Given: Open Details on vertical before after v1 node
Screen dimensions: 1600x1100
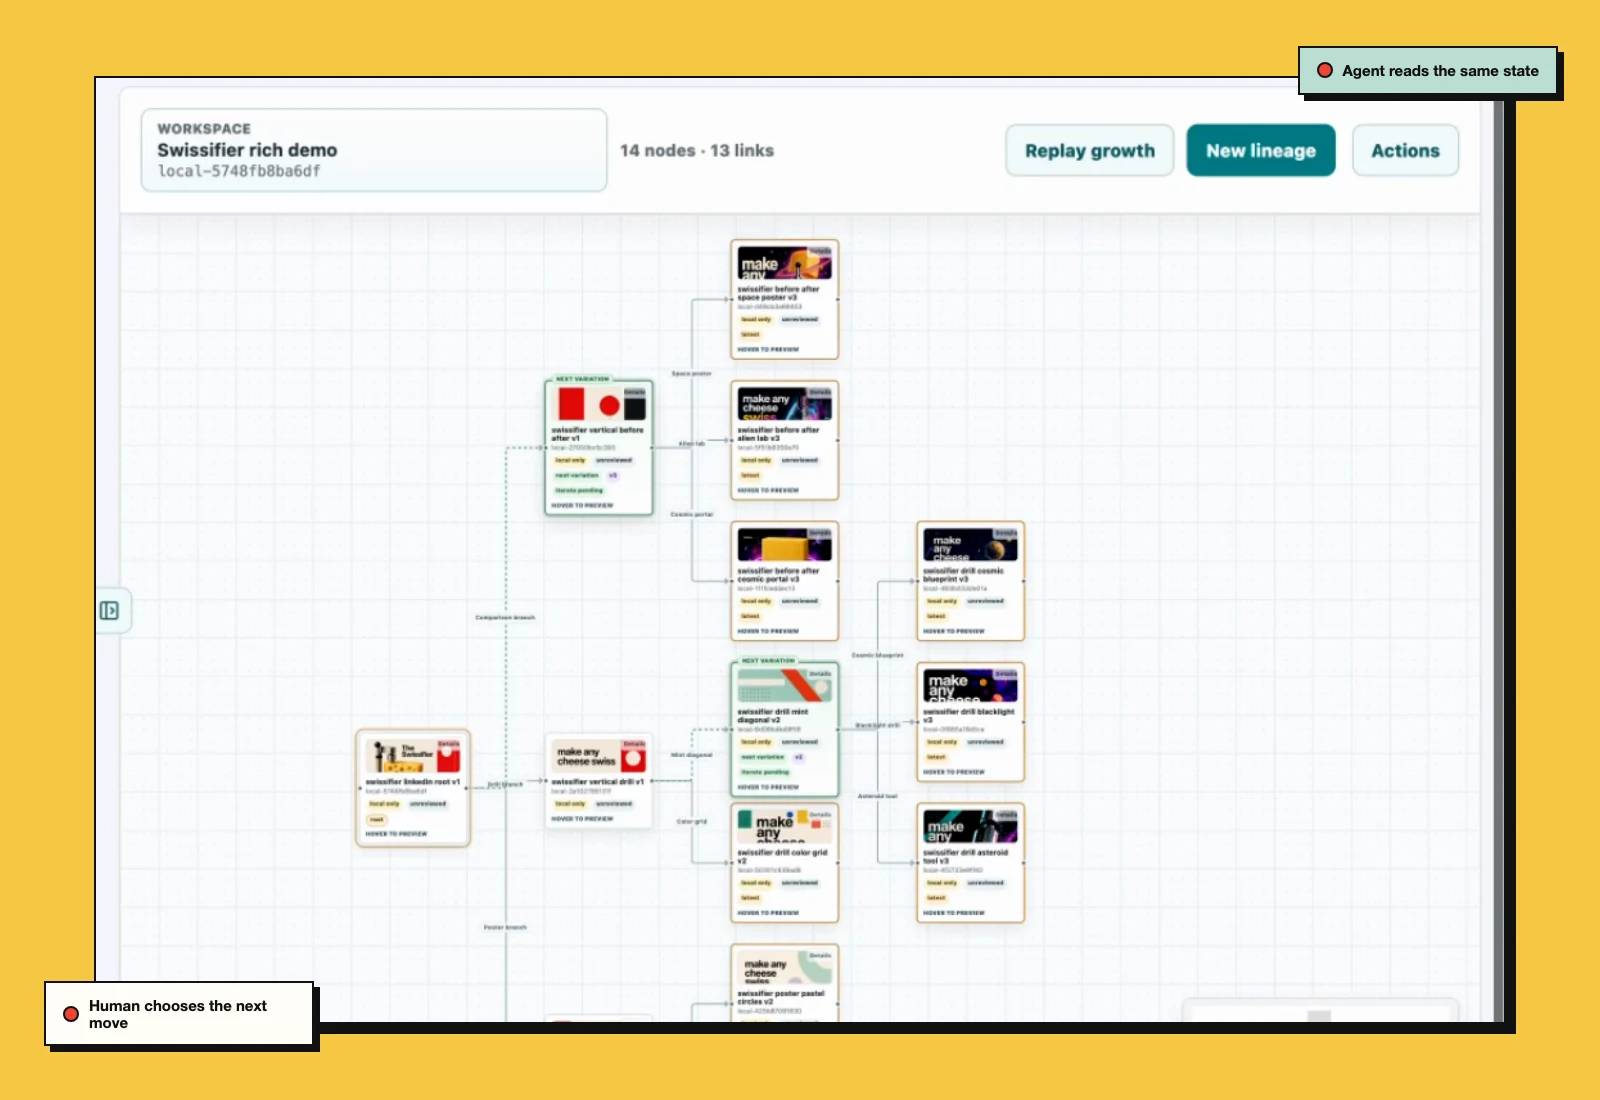Looking at the screenshot, I should pos(635,392).
